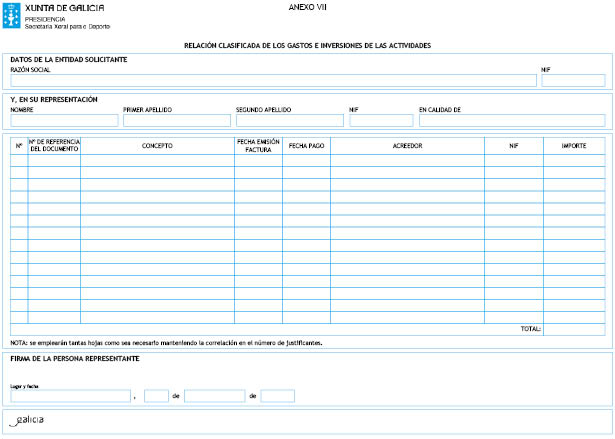The width and height of the screenshot is (615, 439).
Task: Click the galicia logo in the footer
Action: point(27,420)
